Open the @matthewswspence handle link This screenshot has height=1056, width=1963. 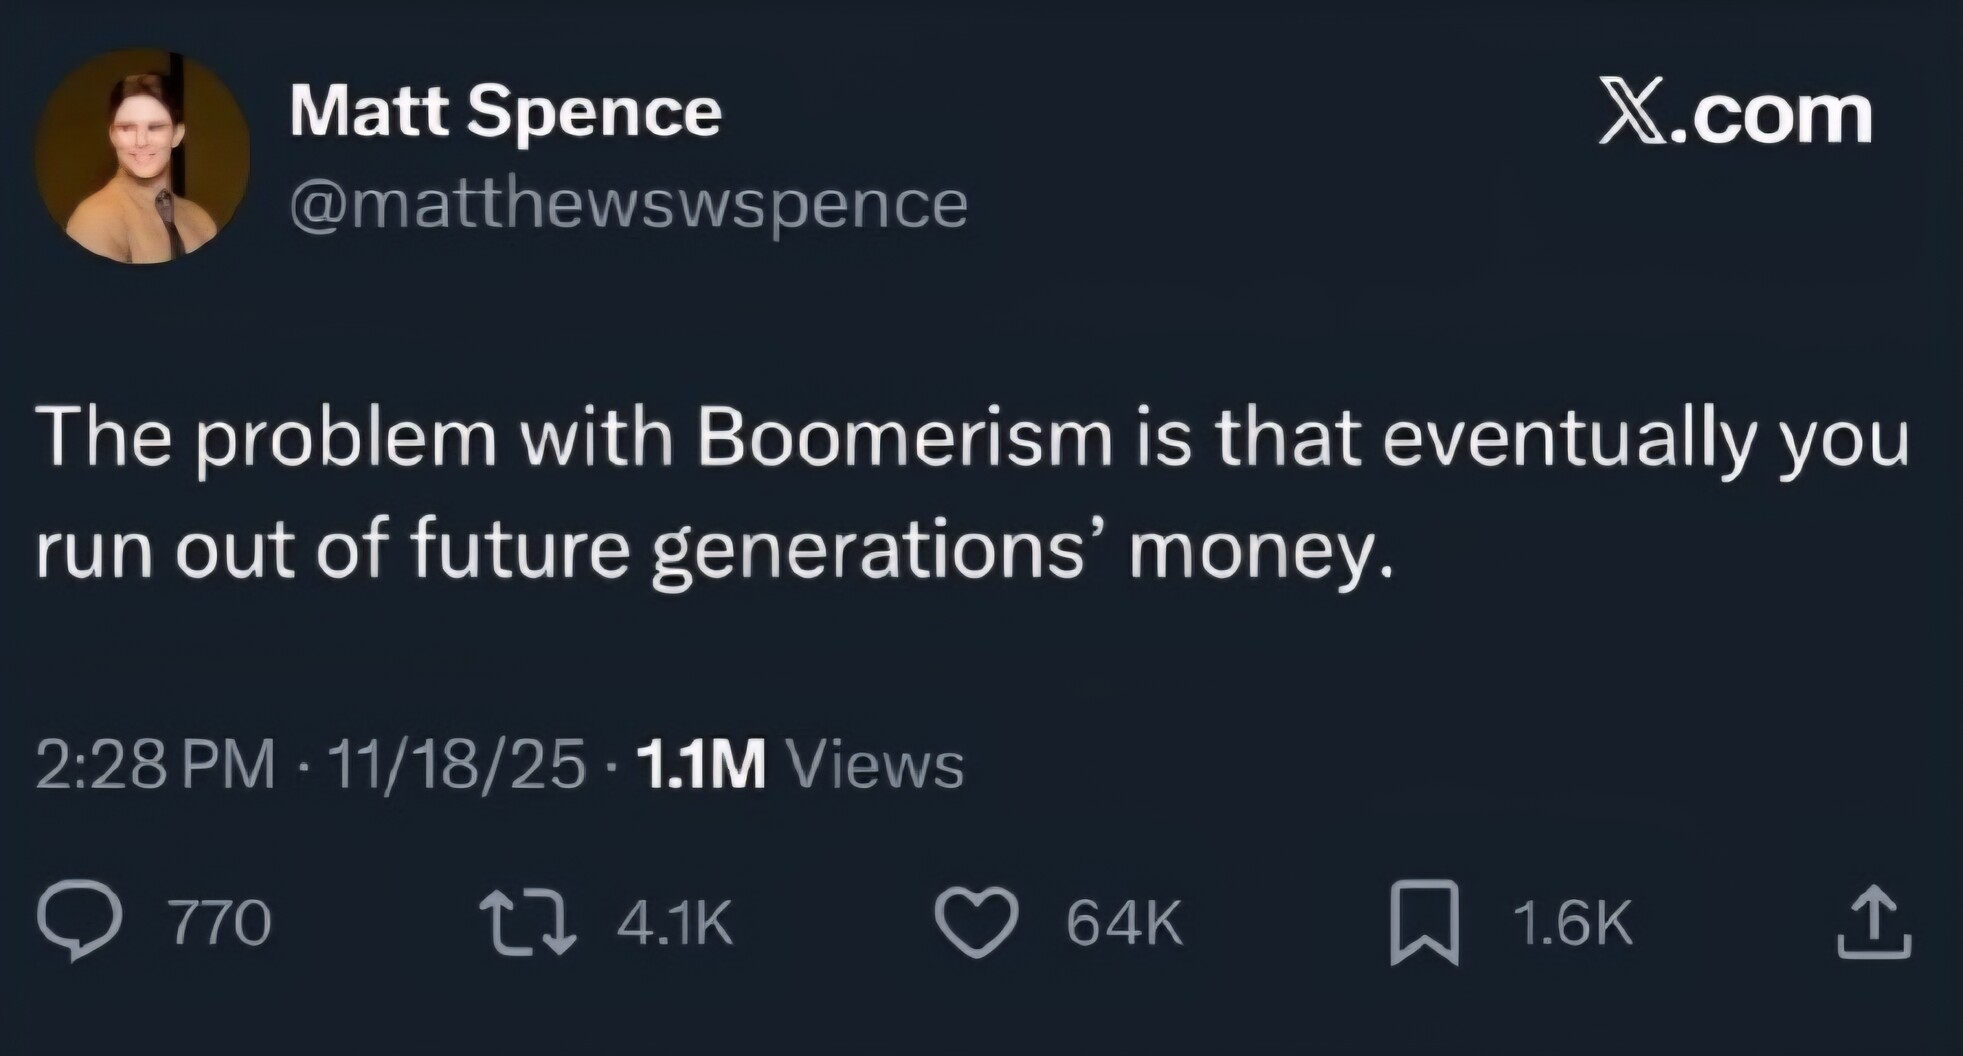pyautogui.click(x=628, y=204)
